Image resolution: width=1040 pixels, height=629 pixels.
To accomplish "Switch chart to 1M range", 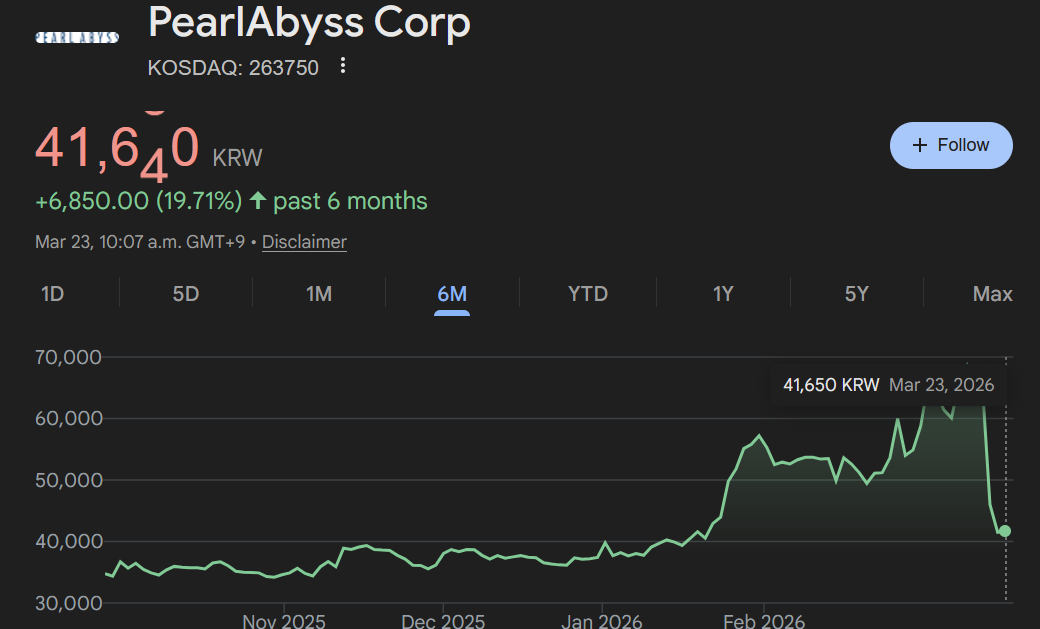I will [319, 293].
